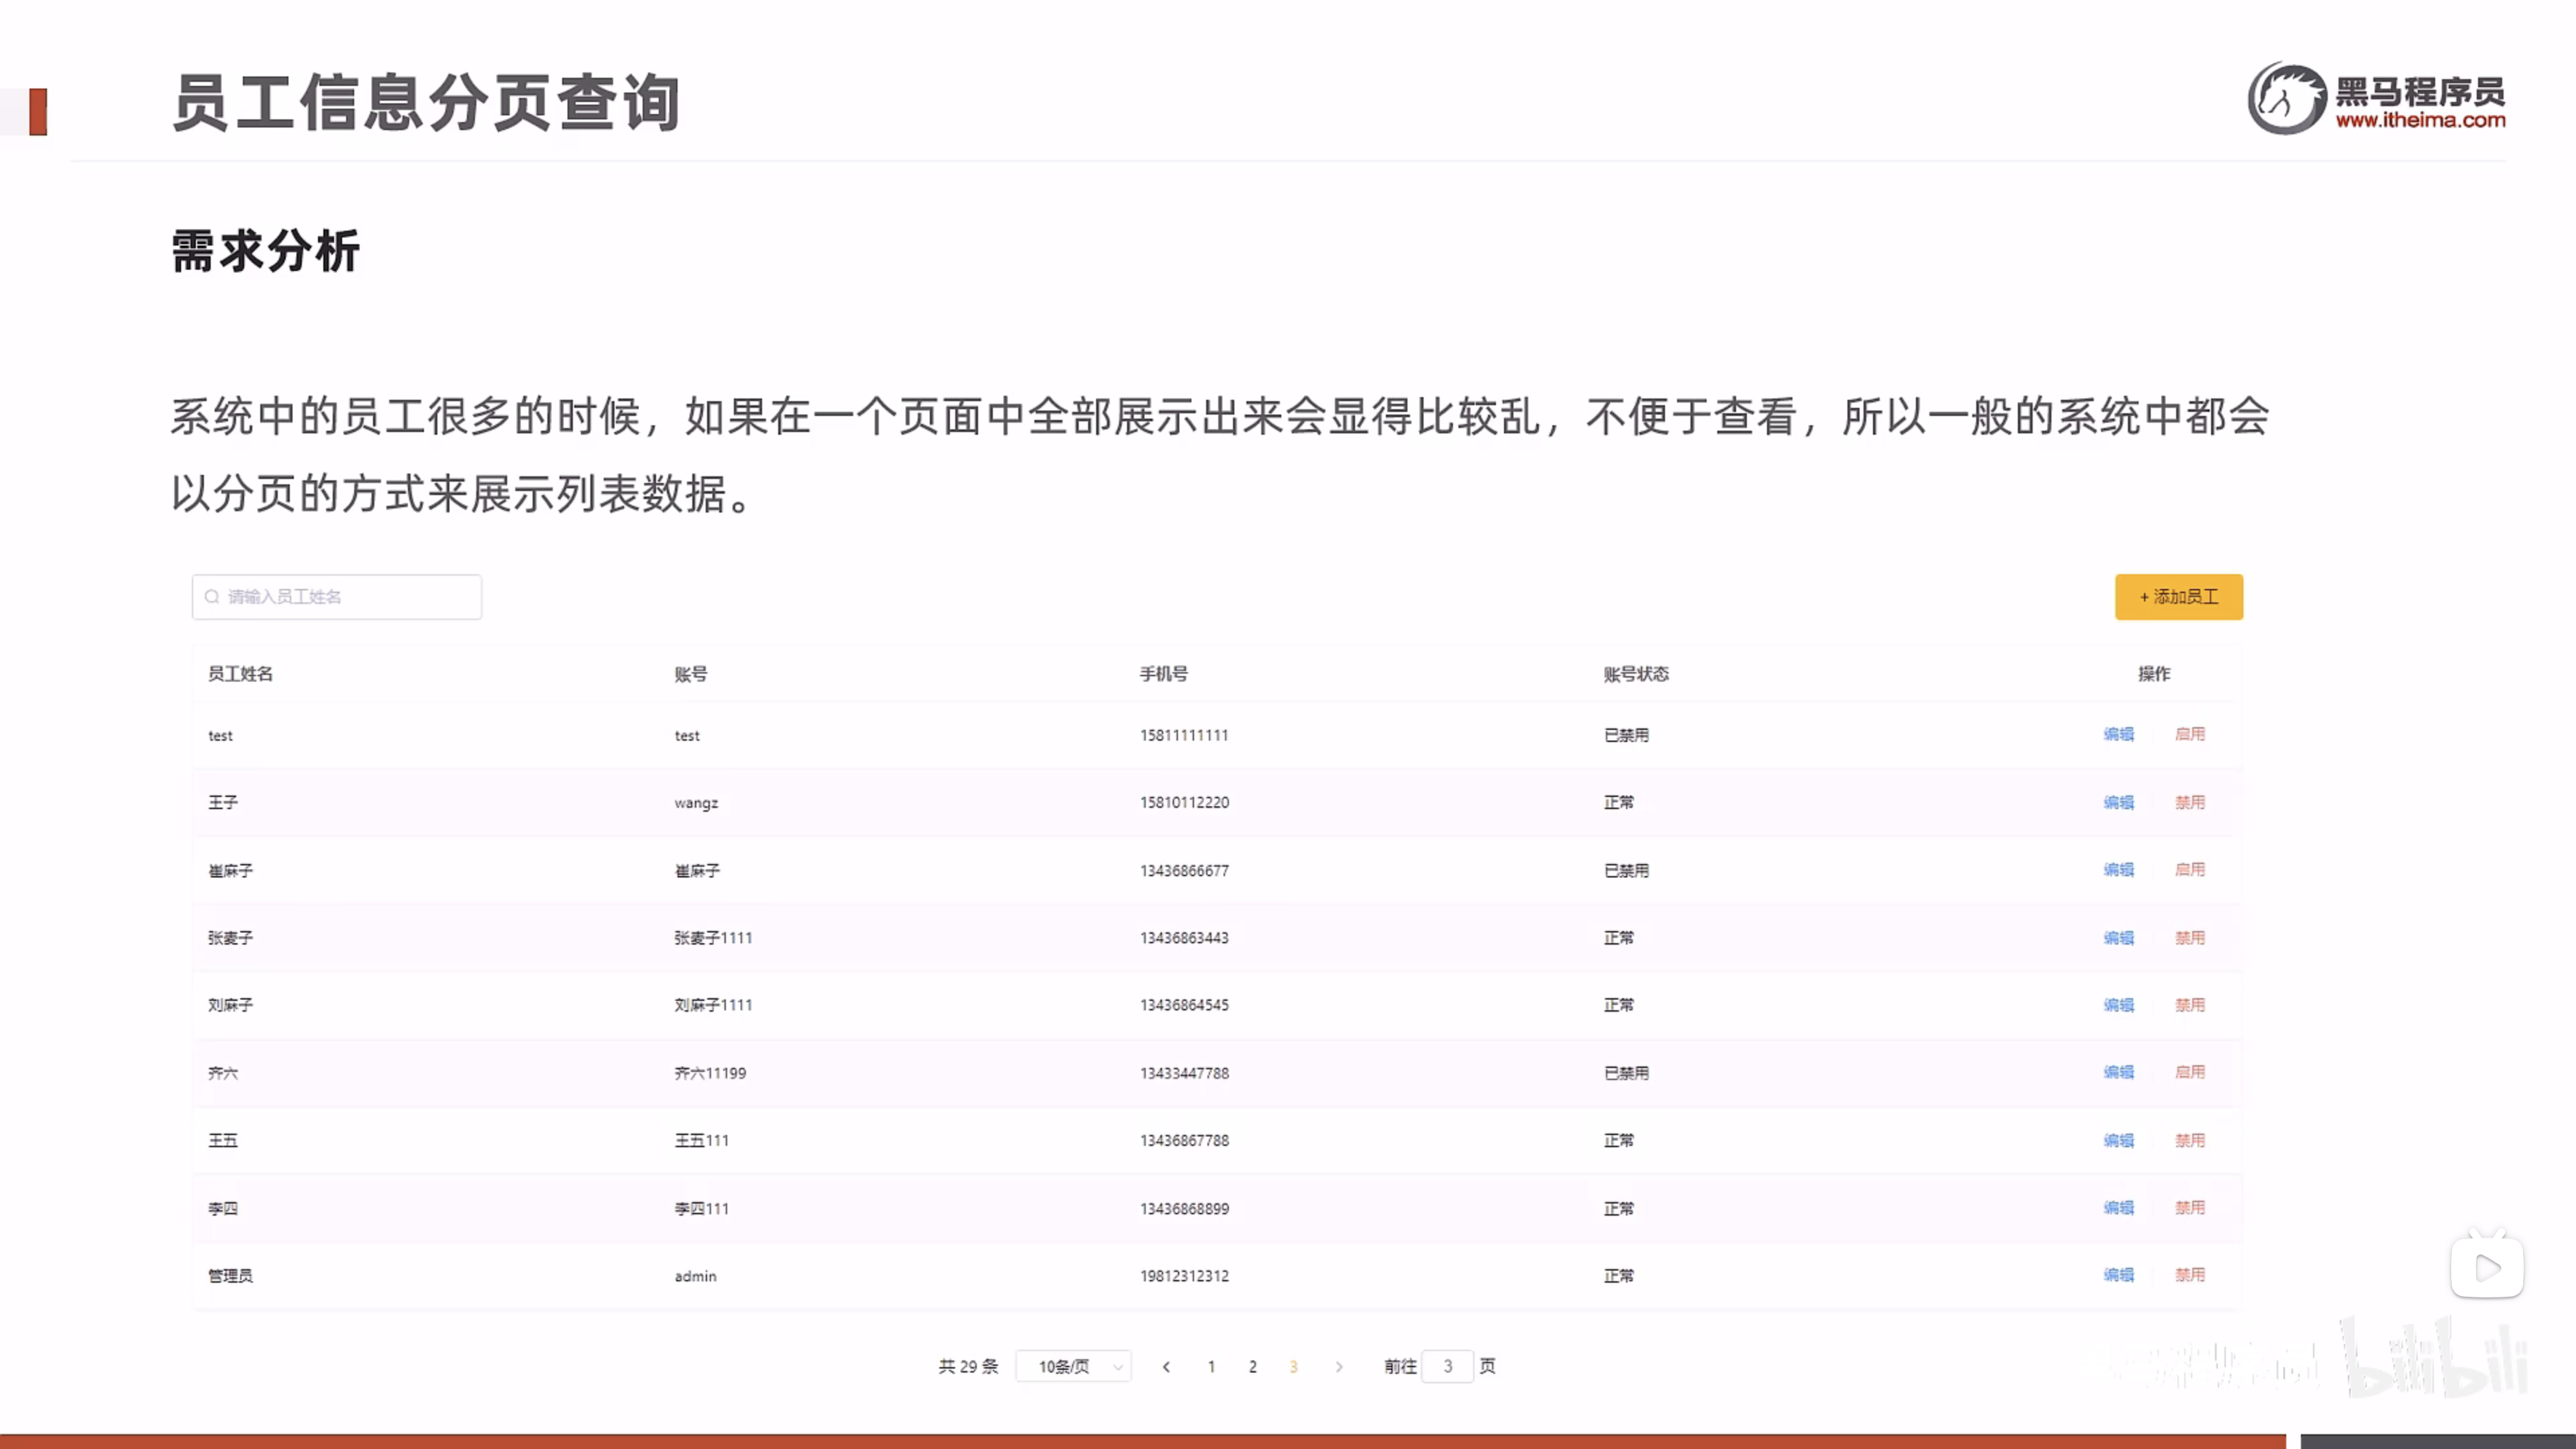This screenshot has width=2576, height=1449.
Task: Click the www.itheima.com link text
Action: tap(2420, 121)
